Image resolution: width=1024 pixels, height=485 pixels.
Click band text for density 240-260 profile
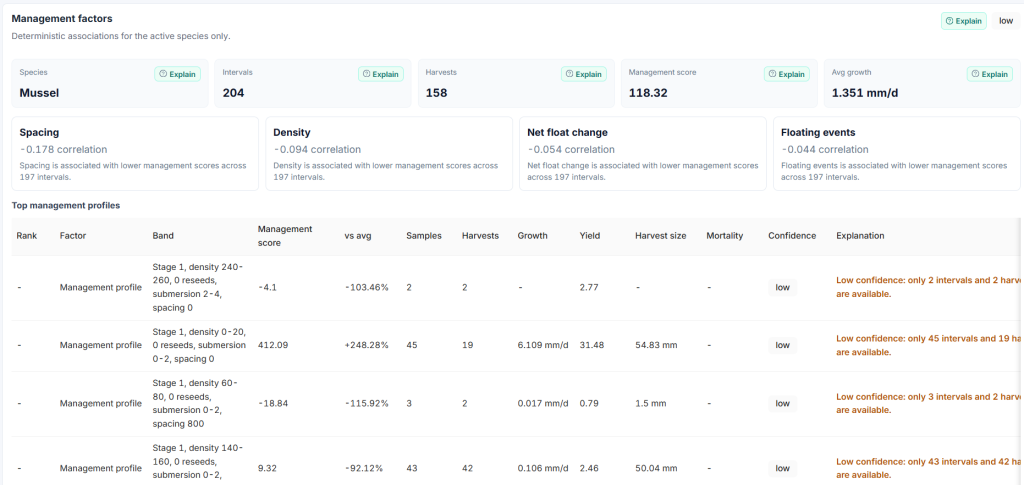click(198, 287)
